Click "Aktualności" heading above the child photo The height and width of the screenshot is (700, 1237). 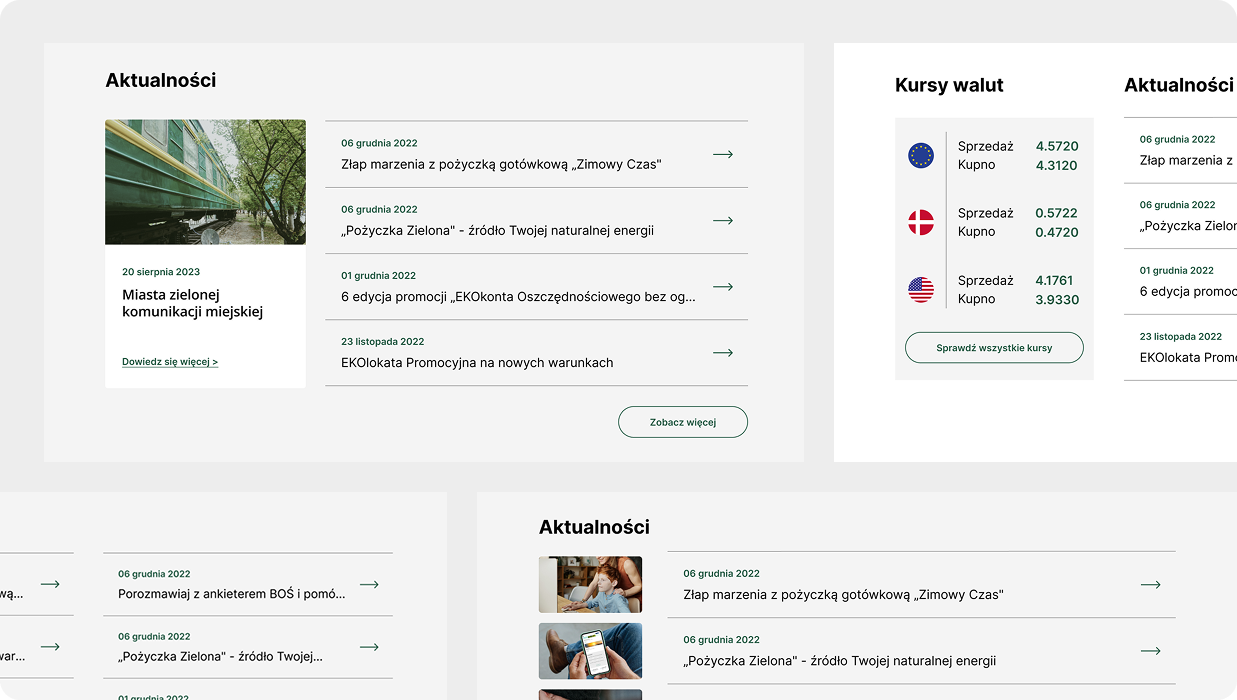point(594,526)
